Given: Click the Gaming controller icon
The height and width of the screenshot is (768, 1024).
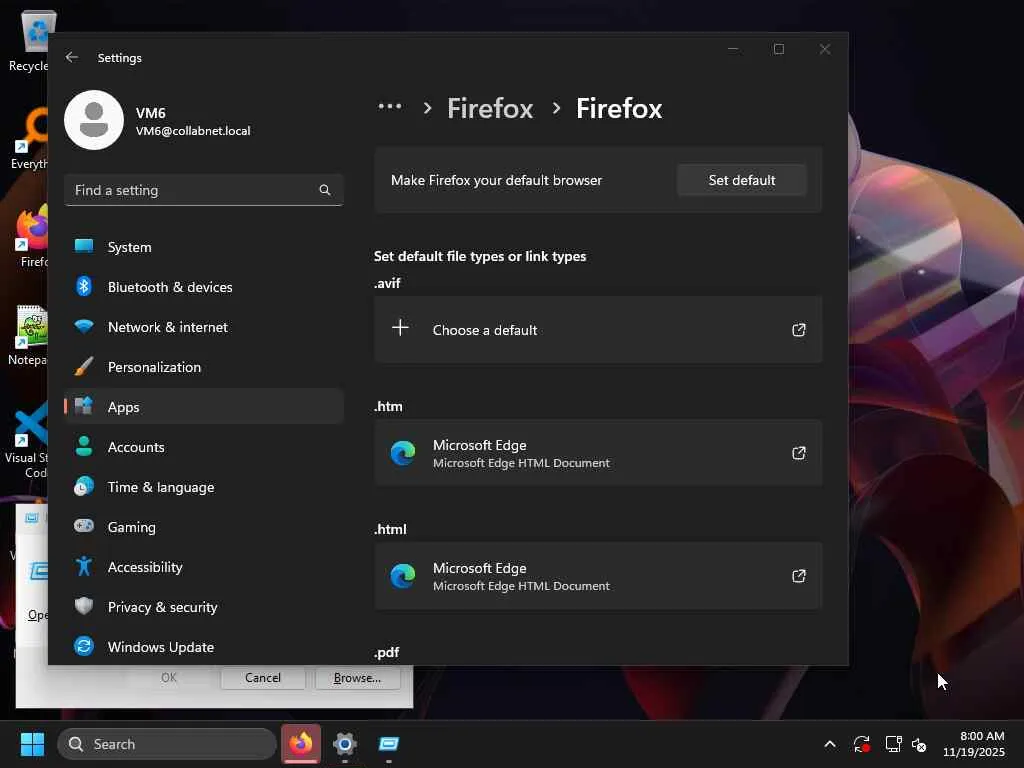Looking at the screenshot, I should click(x=84, y=526).
